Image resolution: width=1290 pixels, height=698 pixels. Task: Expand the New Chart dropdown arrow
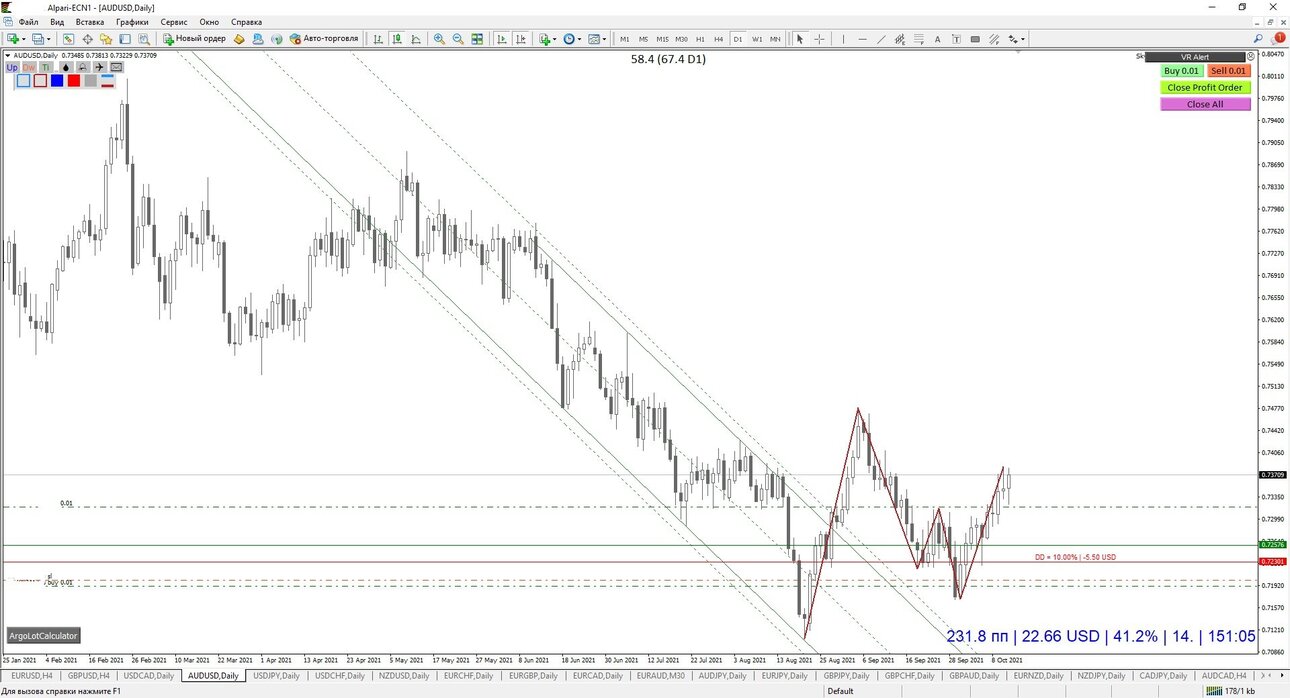point(24,39)
